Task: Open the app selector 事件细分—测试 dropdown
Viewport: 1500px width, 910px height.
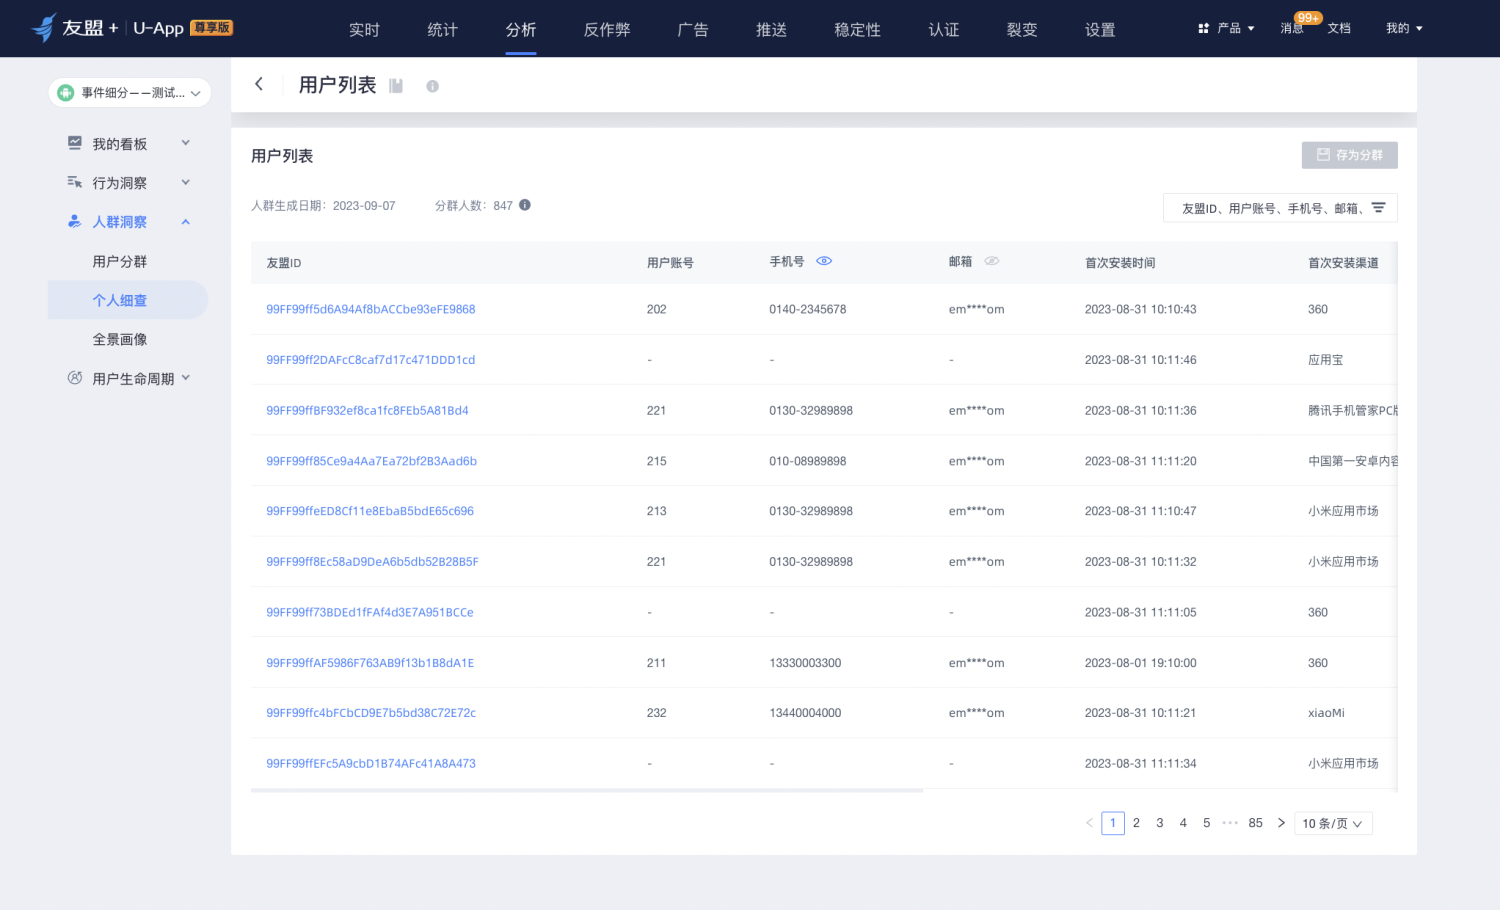Action: (x=130, y=93)
